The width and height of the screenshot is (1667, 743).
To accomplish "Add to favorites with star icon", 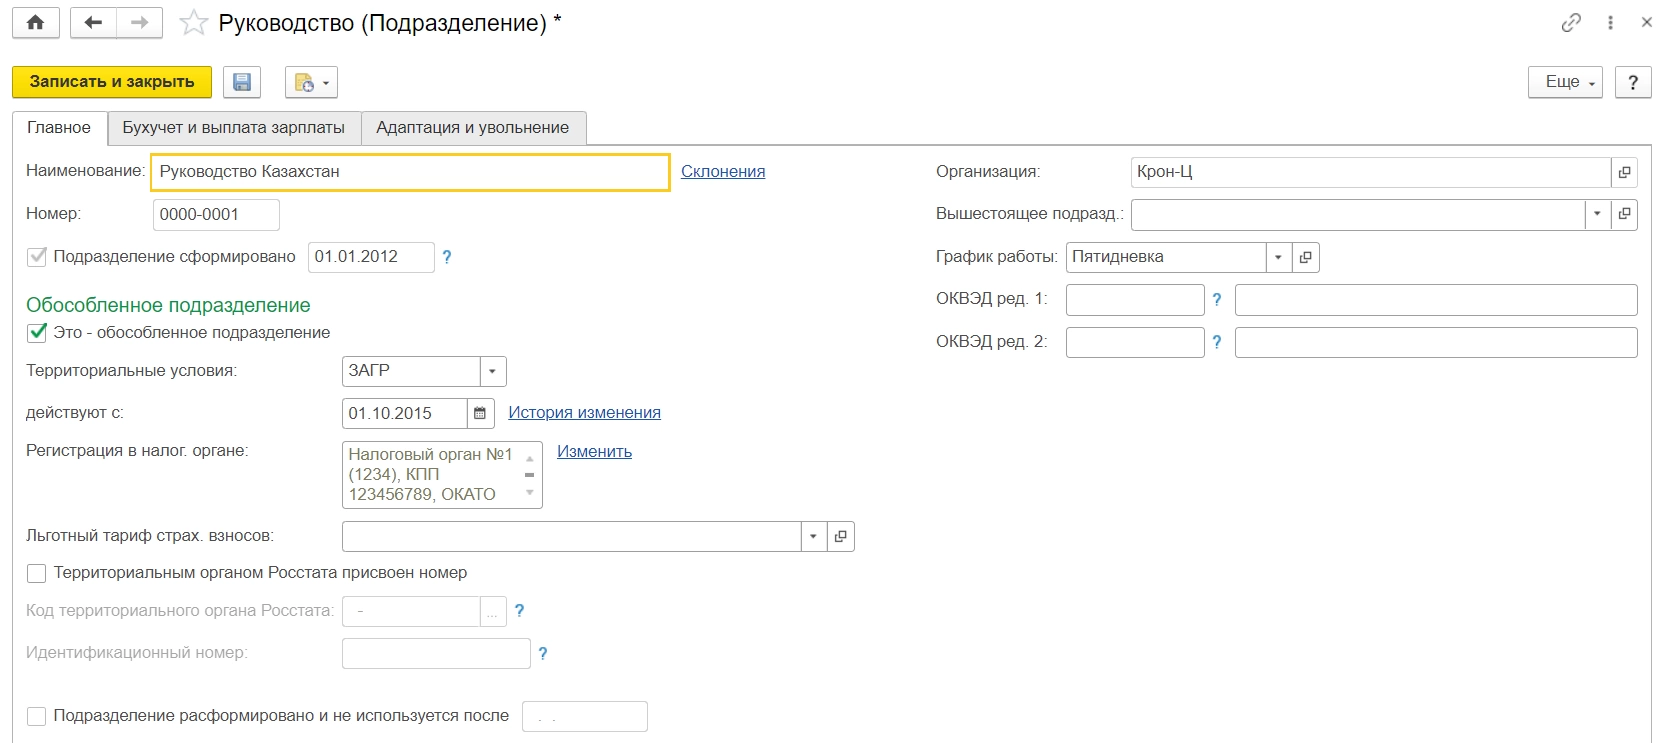I will pos(193,23).
